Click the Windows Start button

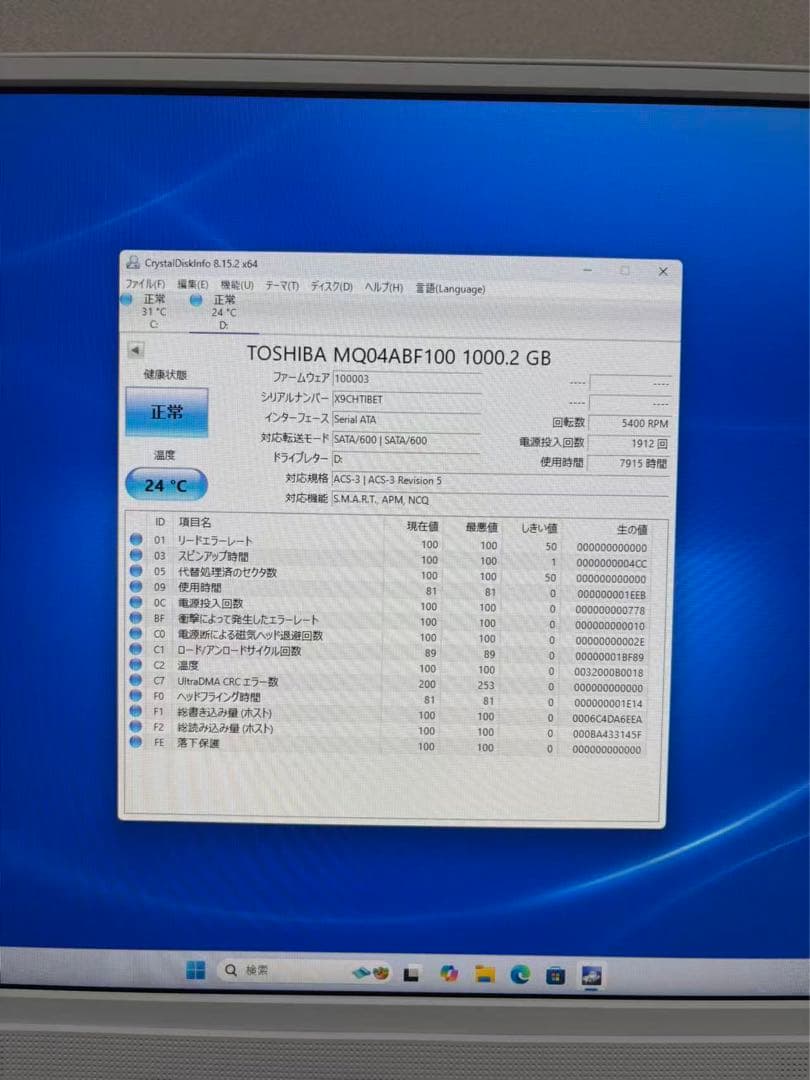click(x=194, y=971)
